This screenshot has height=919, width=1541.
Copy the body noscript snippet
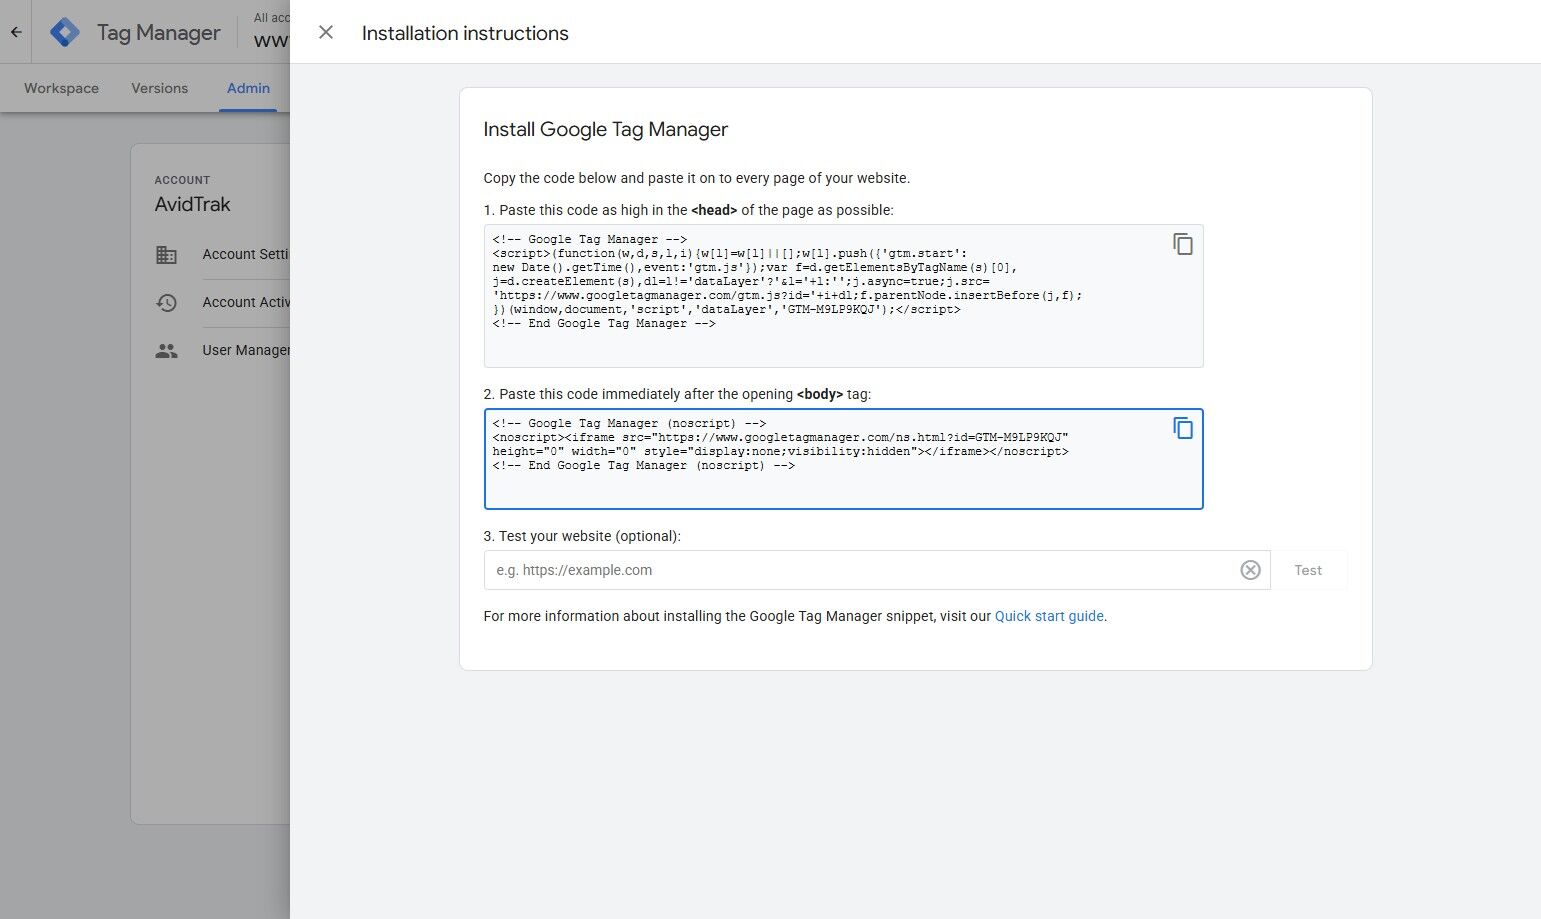tap(1184, 427)
